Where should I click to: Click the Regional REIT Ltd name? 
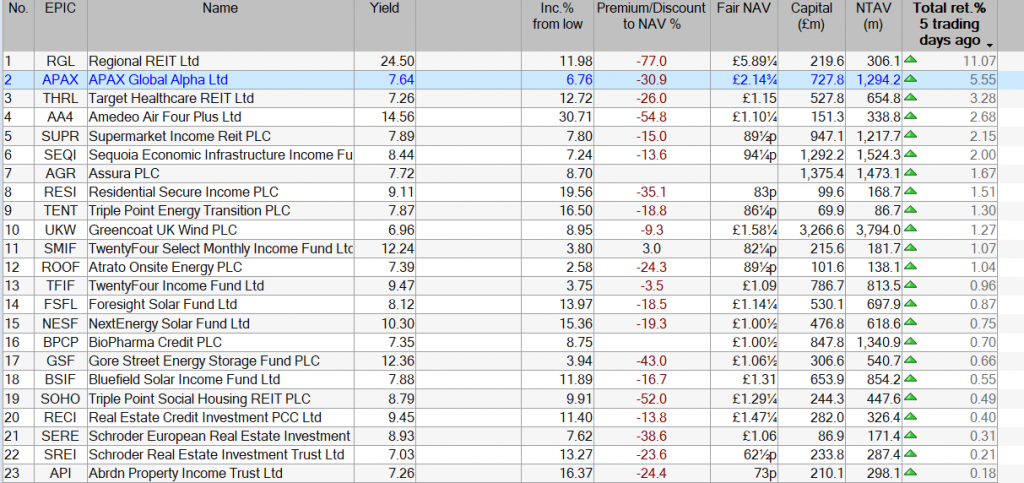click(144, 61)
